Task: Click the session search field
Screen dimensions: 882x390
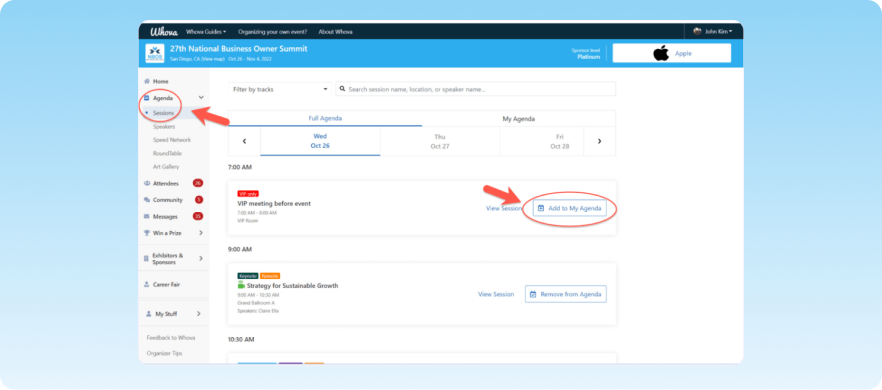Action: pos(475,89)
